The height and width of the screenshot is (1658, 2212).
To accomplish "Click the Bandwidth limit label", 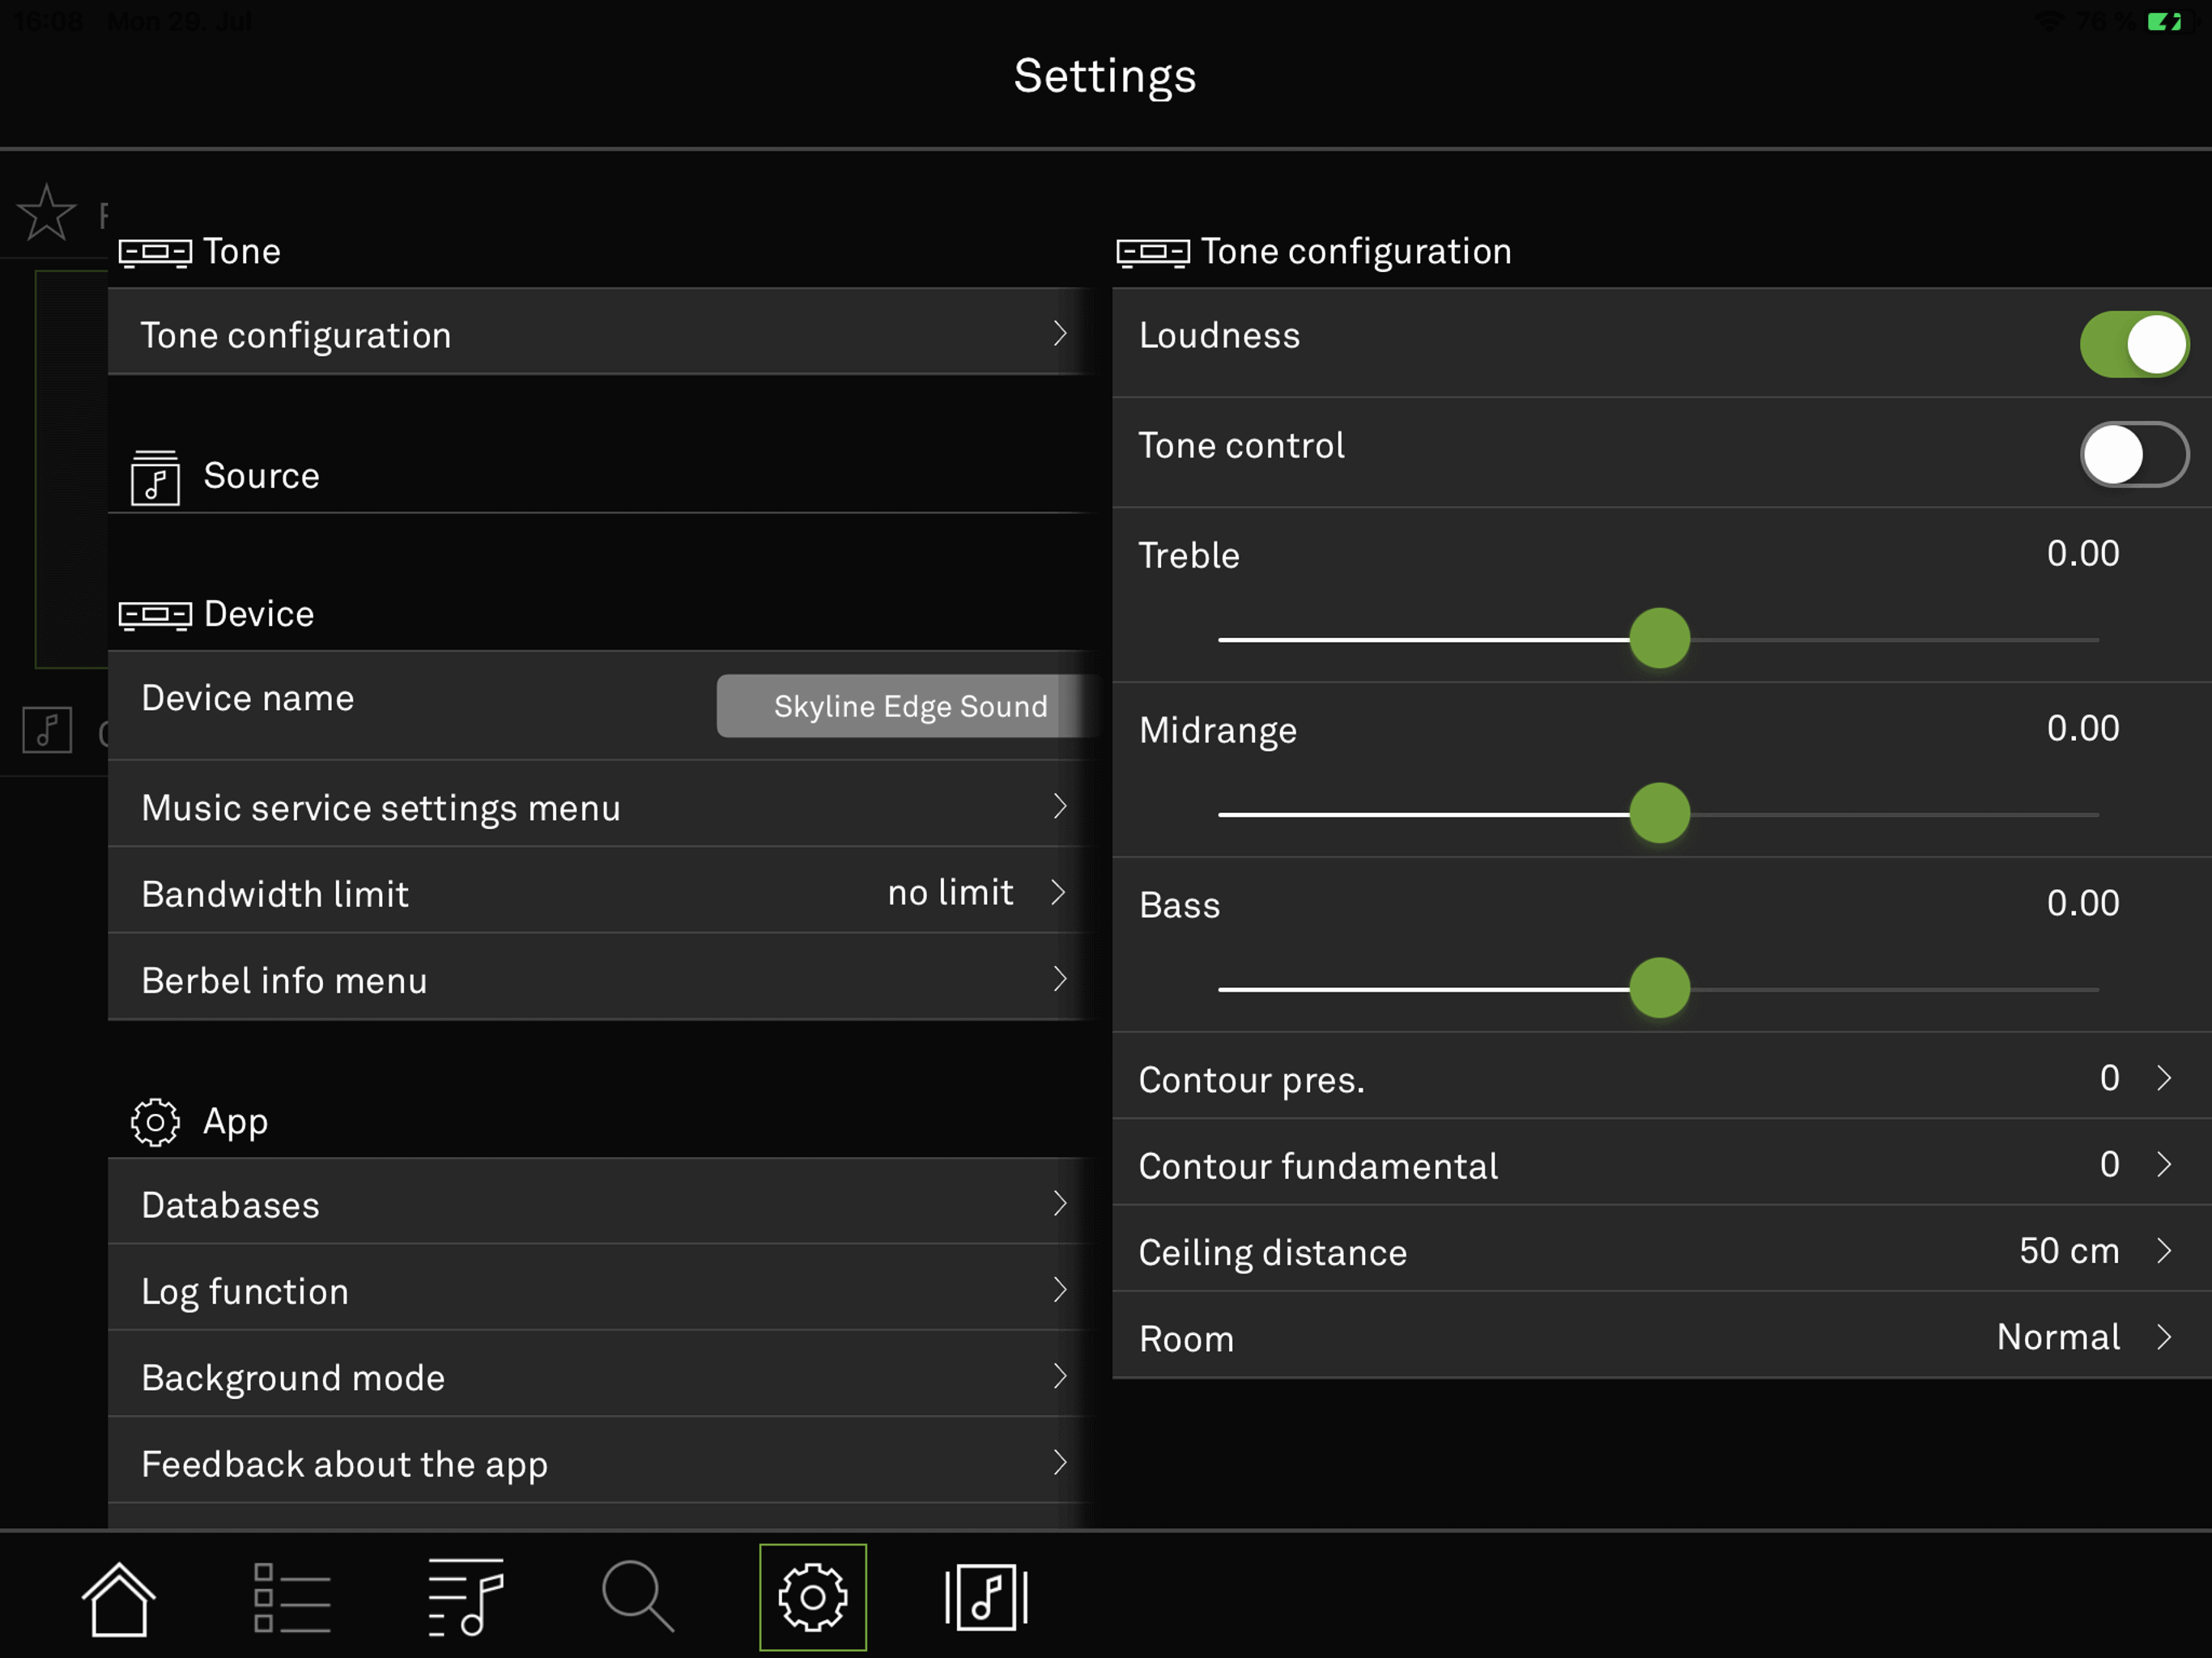I will [275, 894].
